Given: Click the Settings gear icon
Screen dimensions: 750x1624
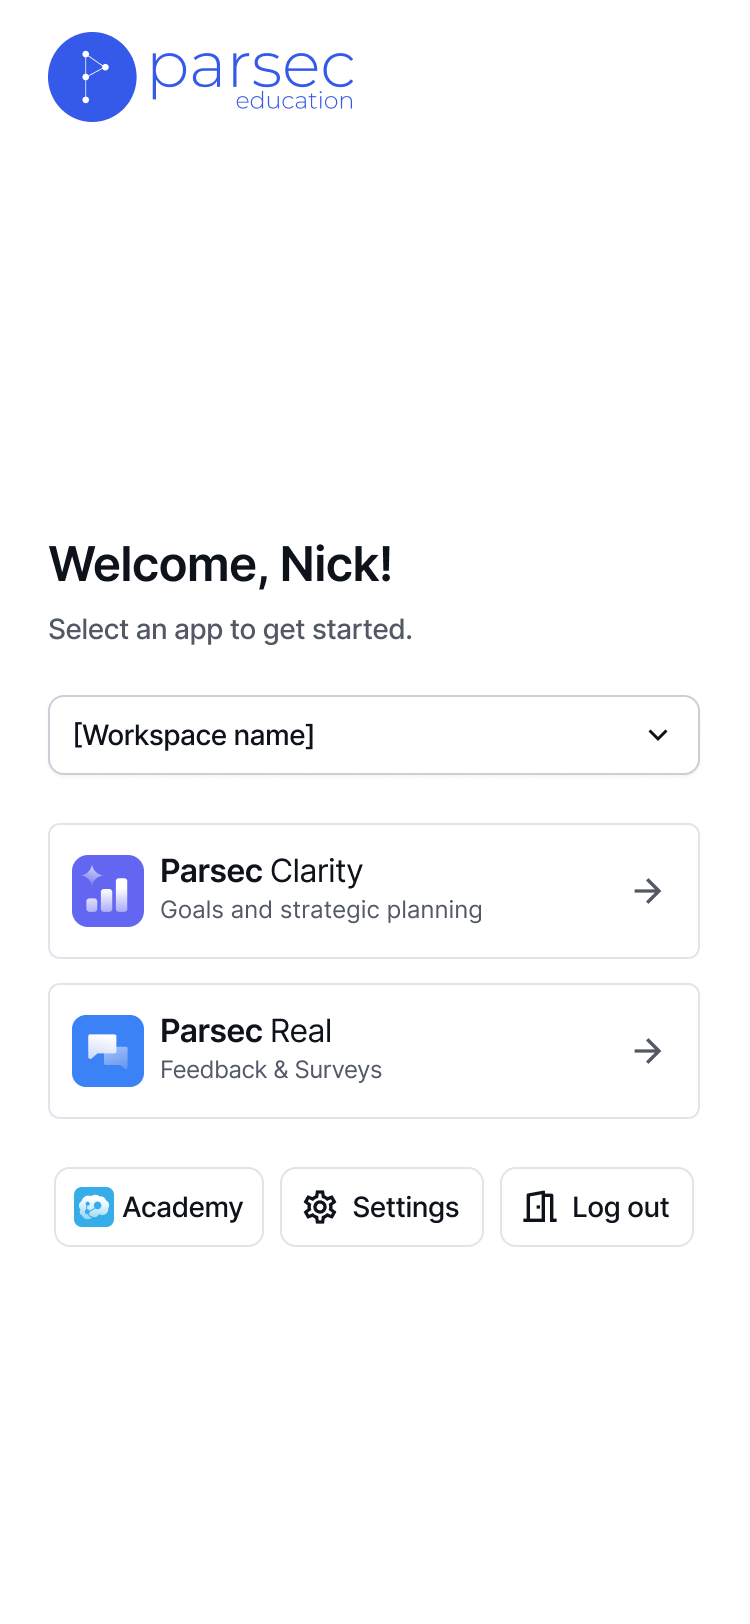Looking at the screenshot, I should point(320,1207).
